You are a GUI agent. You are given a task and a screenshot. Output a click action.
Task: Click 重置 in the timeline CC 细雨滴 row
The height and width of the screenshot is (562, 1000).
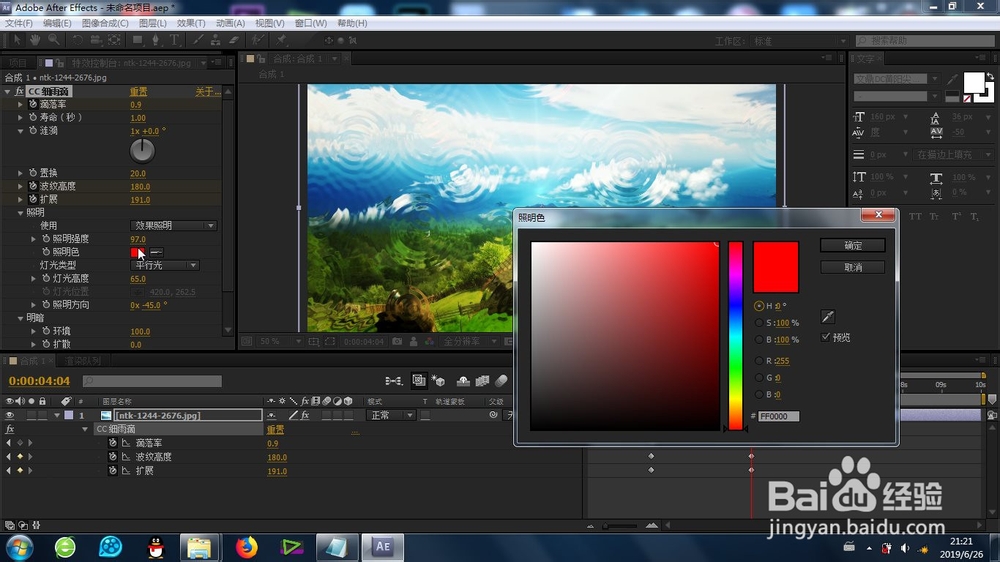[276, 429]
